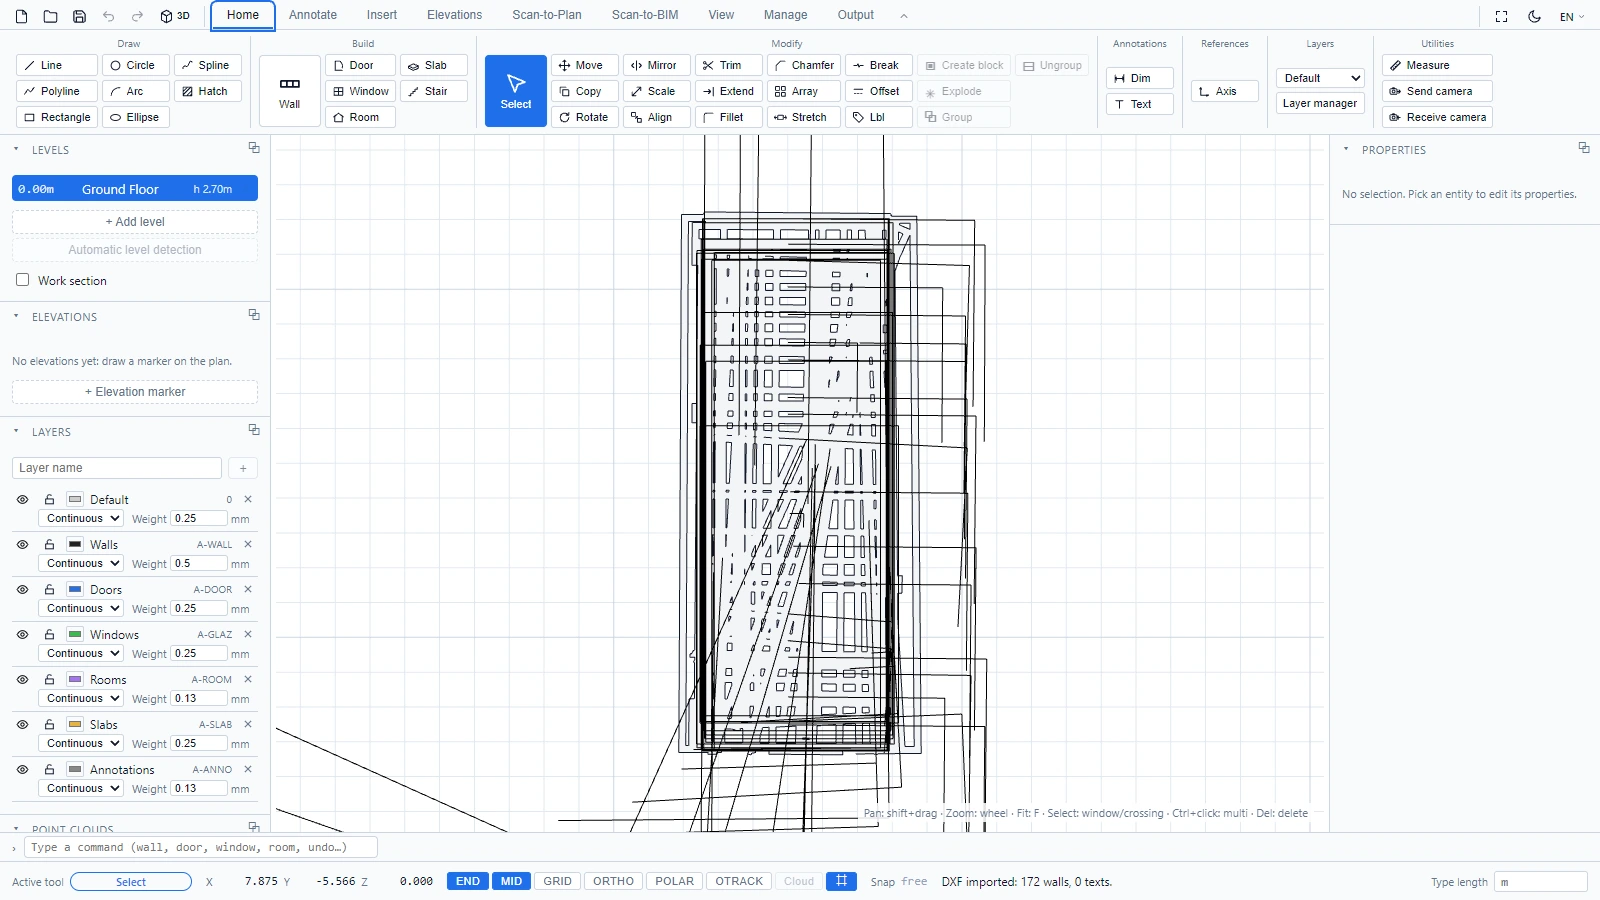Select the Polyline tool
Image resolution: width=1600 pixels, height=900 pixels.
tap(57, 91)
